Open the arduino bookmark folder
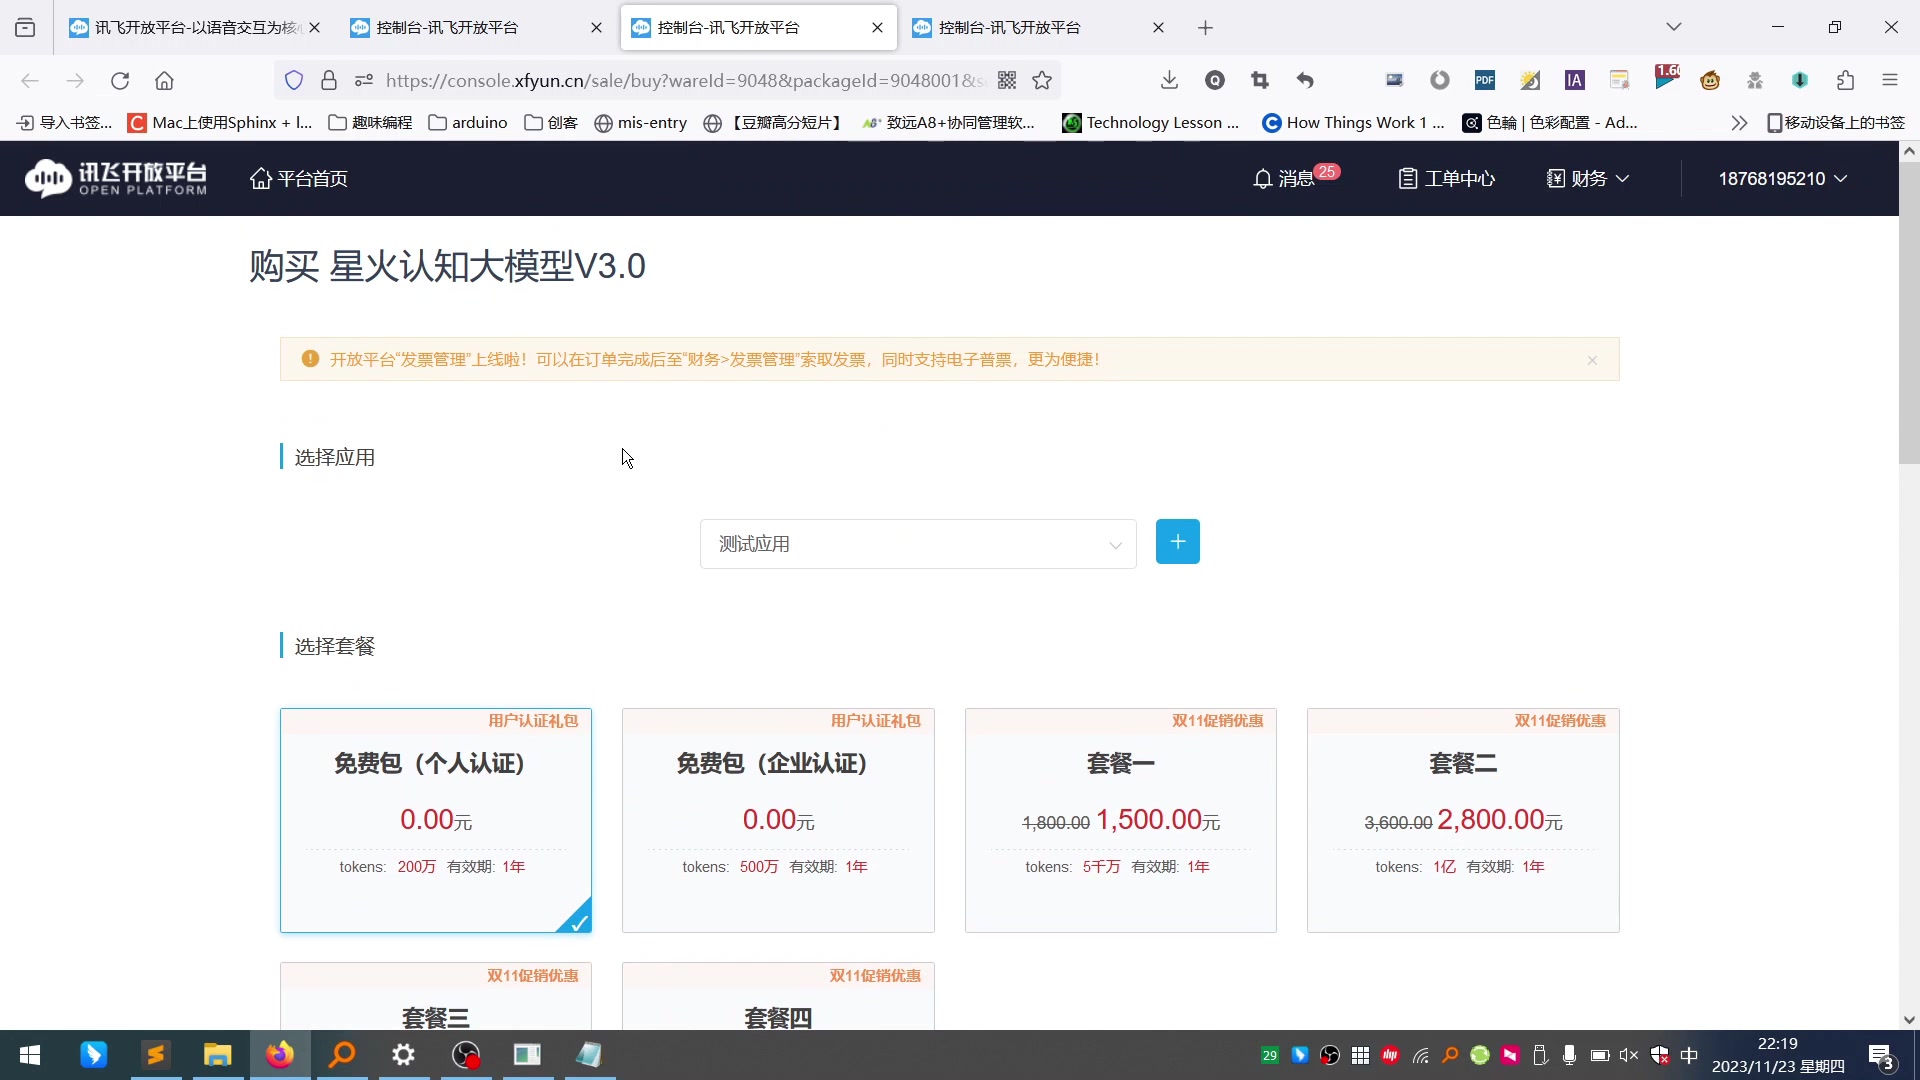 pos(468,123)
